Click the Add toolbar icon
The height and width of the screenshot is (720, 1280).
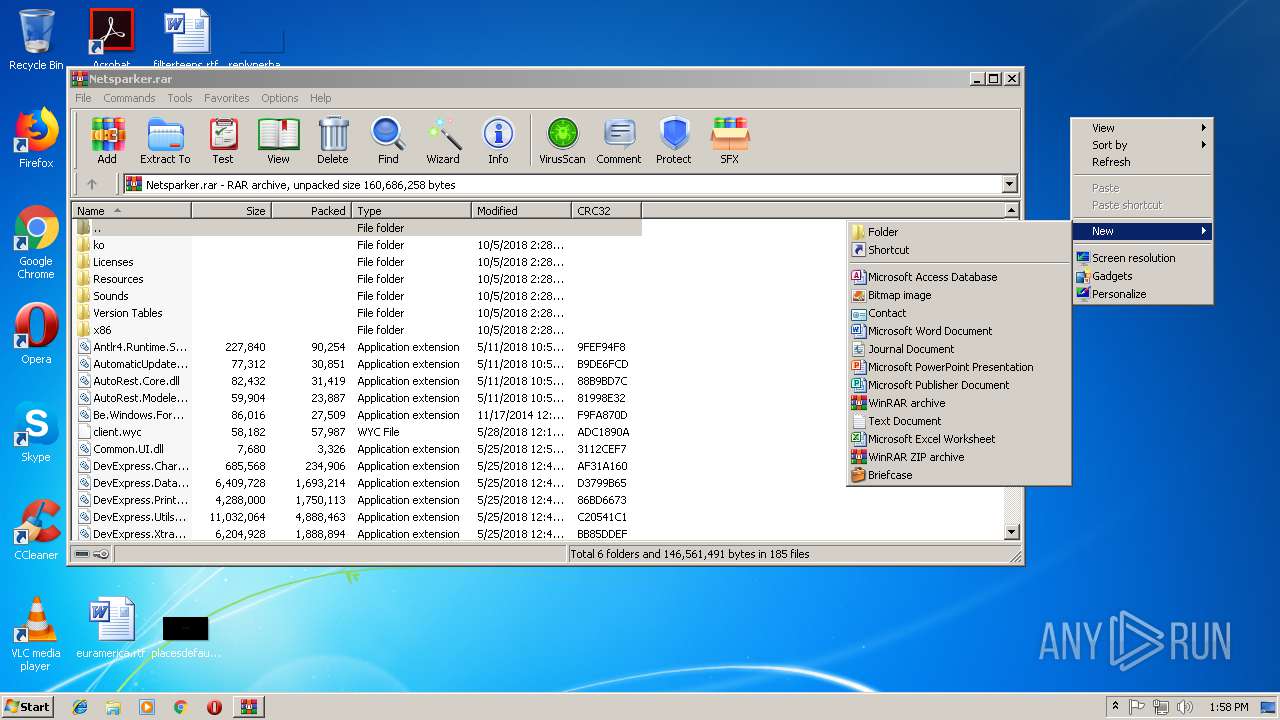[x=107, y=140]
